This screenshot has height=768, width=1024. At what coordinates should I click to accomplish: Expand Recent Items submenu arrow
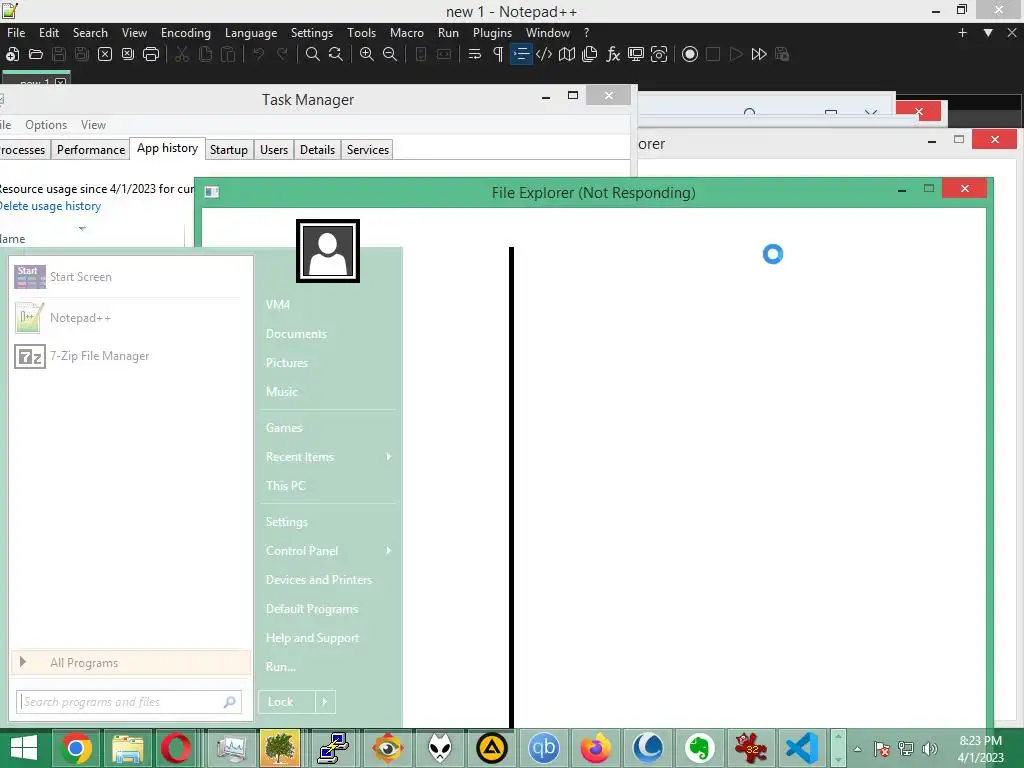(x=389, y=456)
